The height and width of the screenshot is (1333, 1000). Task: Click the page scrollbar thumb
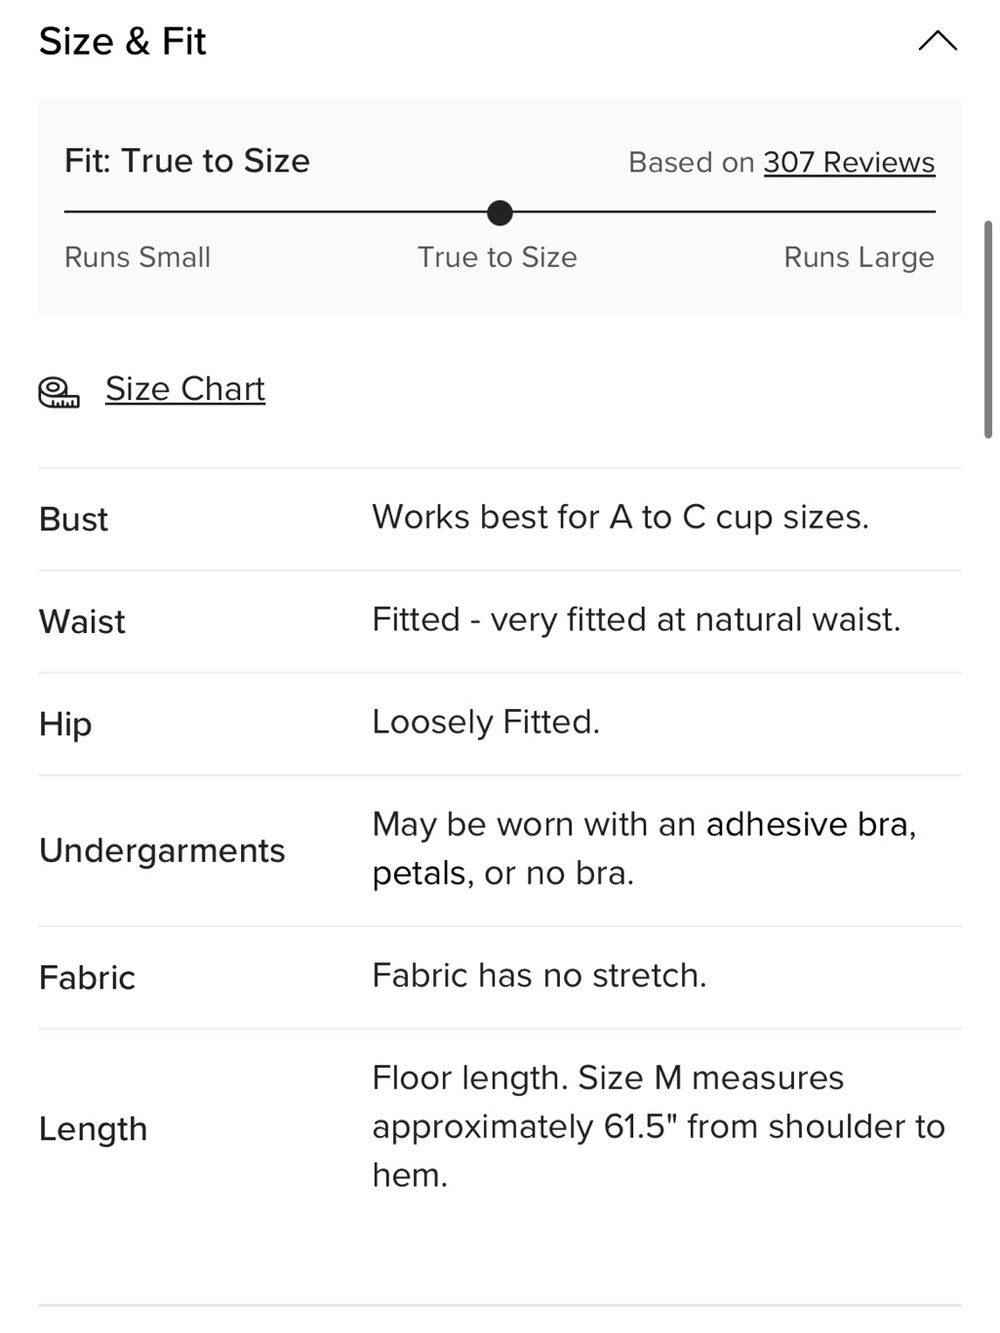pyautogui.click(x=988, y=329)
